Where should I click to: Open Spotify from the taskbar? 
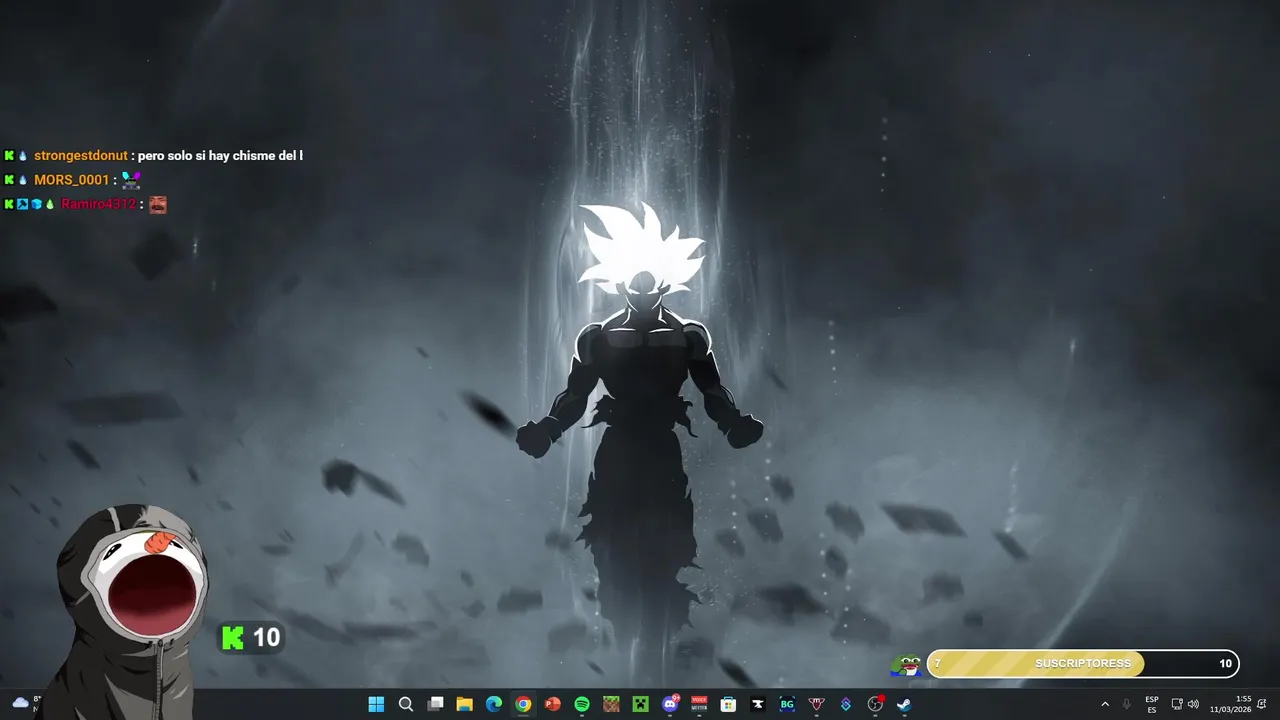tap(582, 704)
